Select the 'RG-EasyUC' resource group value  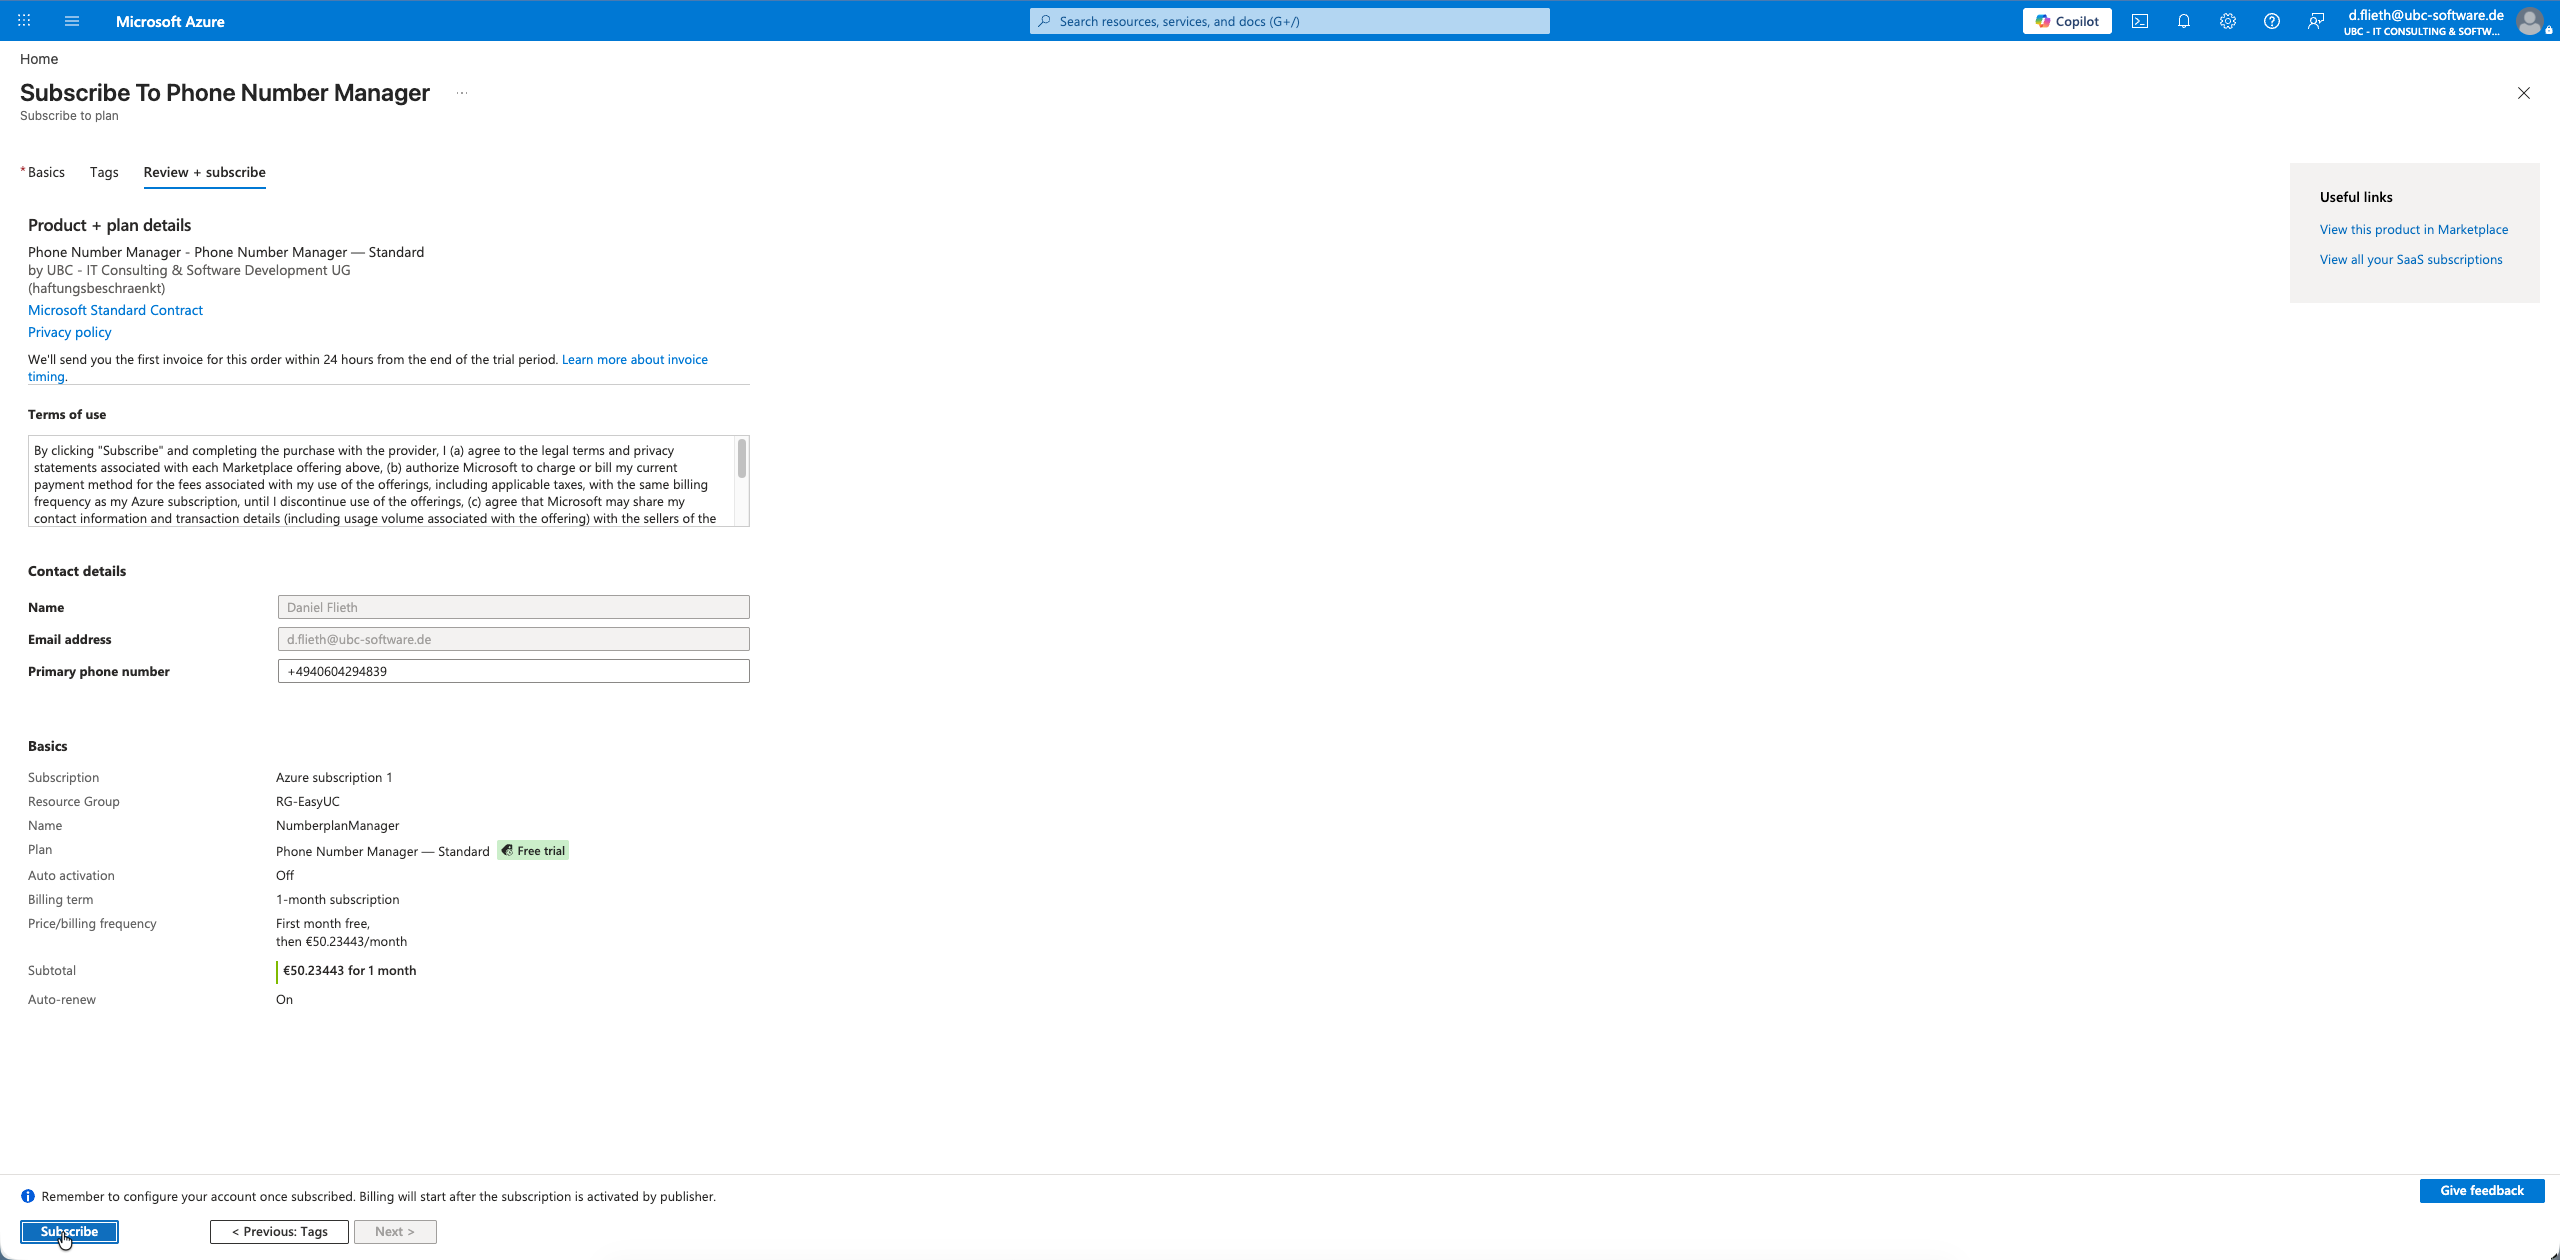308,801
